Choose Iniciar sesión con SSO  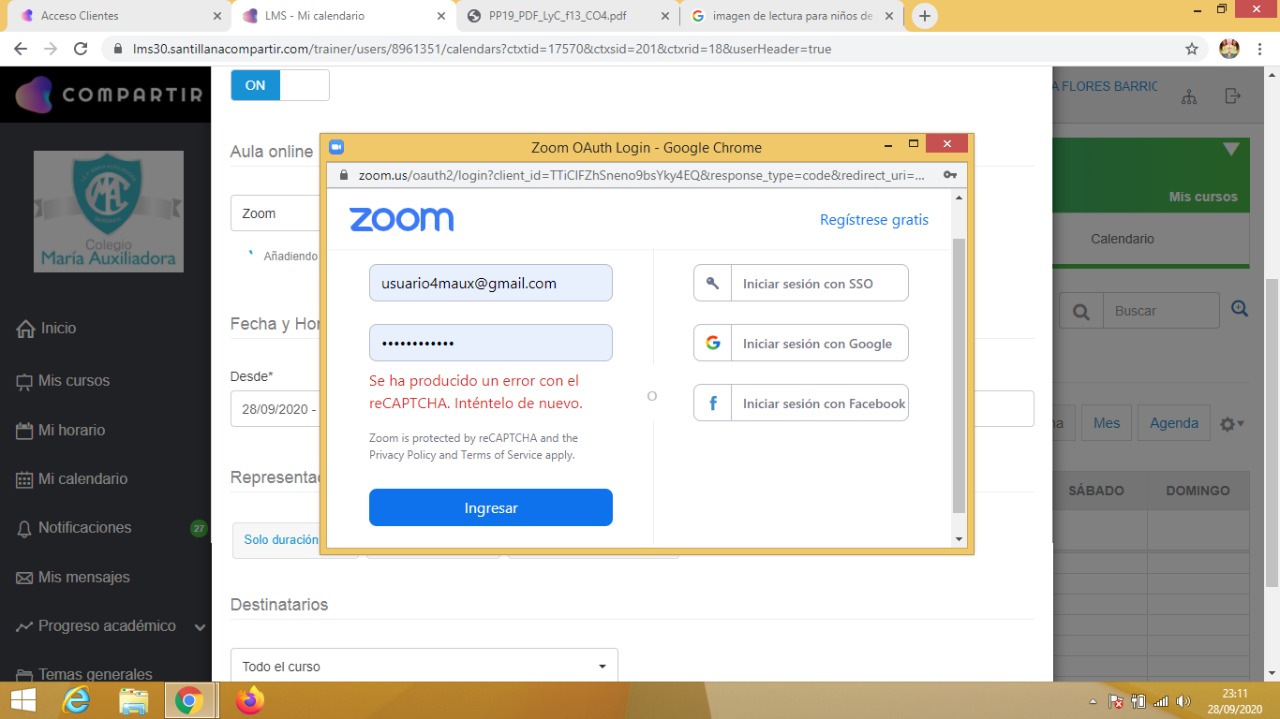[801, 283]
